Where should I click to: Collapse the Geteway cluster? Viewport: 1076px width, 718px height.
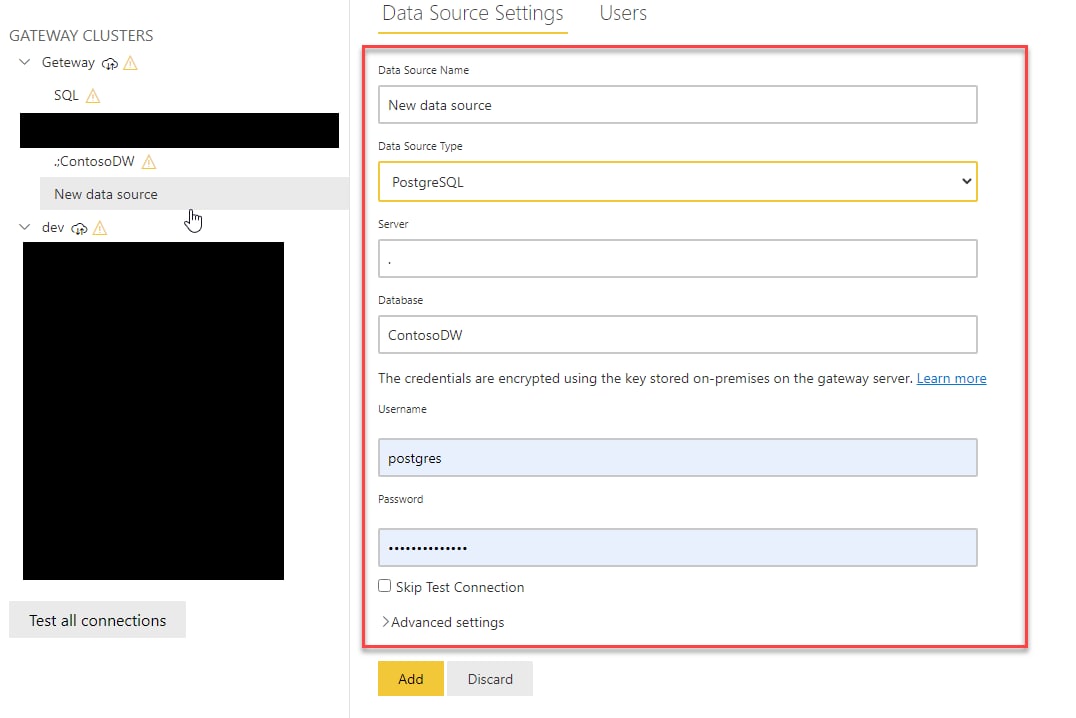tap(25, 62)
